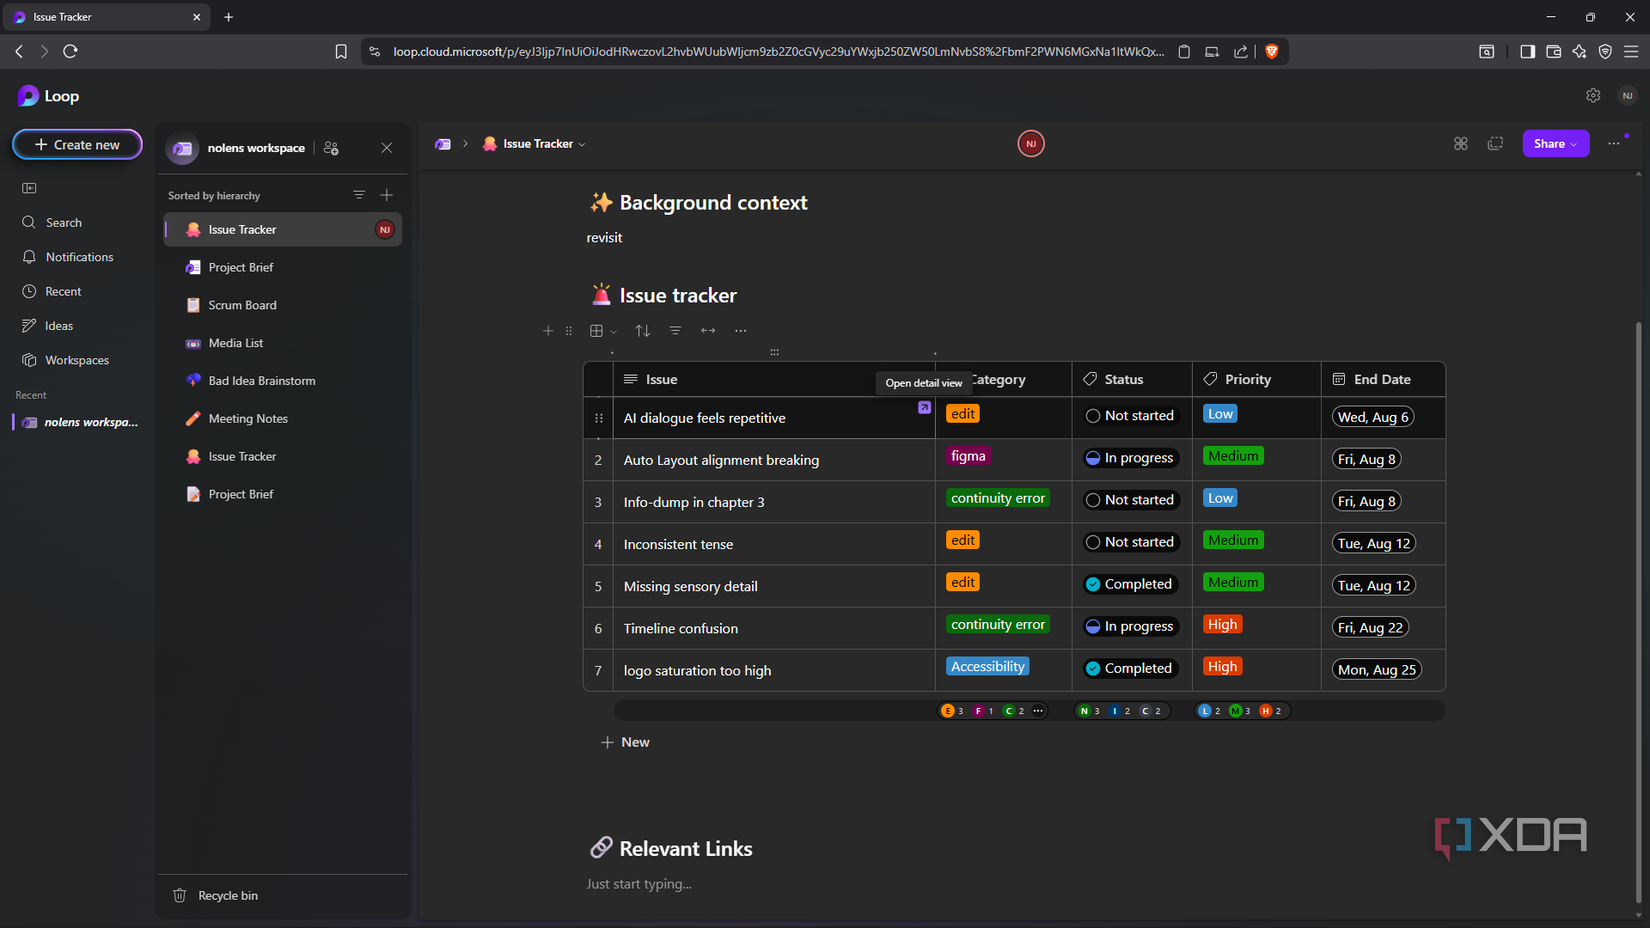Click the filter icon above the table
The height and width of the screenshot is (928, 1650).
675,331
